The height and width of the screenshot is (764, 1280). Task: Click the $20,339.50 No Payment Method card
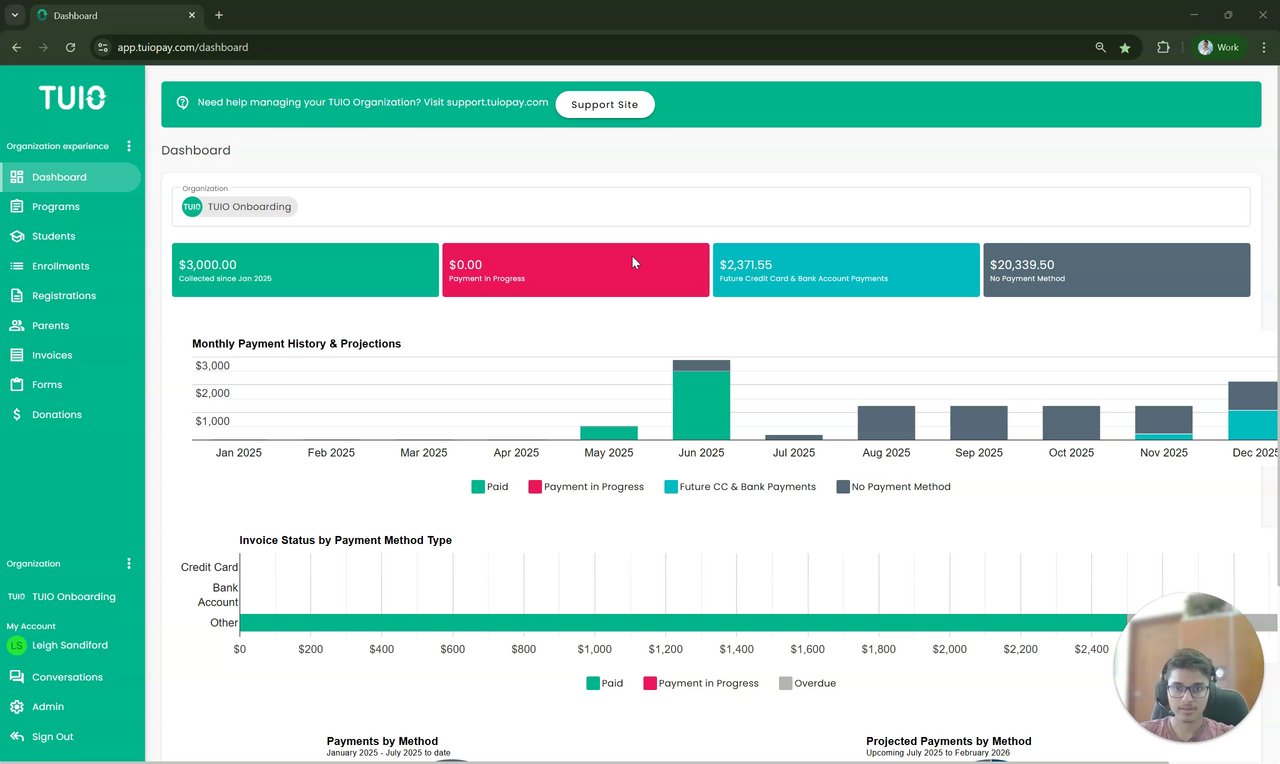point(1117,270)
